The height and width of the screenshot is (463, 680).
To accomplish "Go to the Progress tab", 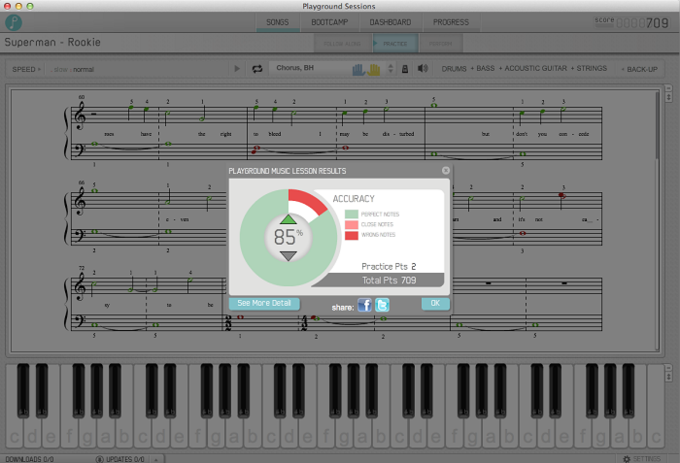I will pos(451,22).
